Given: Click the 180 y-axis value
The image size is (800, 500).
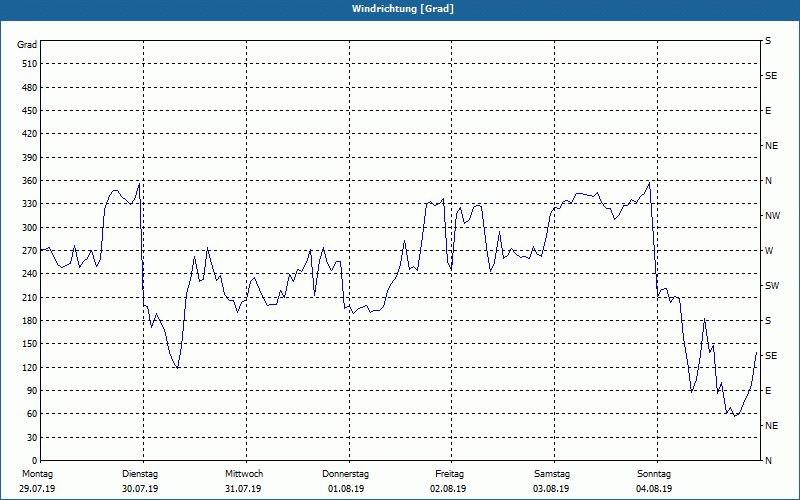Looking at the screenshot, I should (30, 321).
